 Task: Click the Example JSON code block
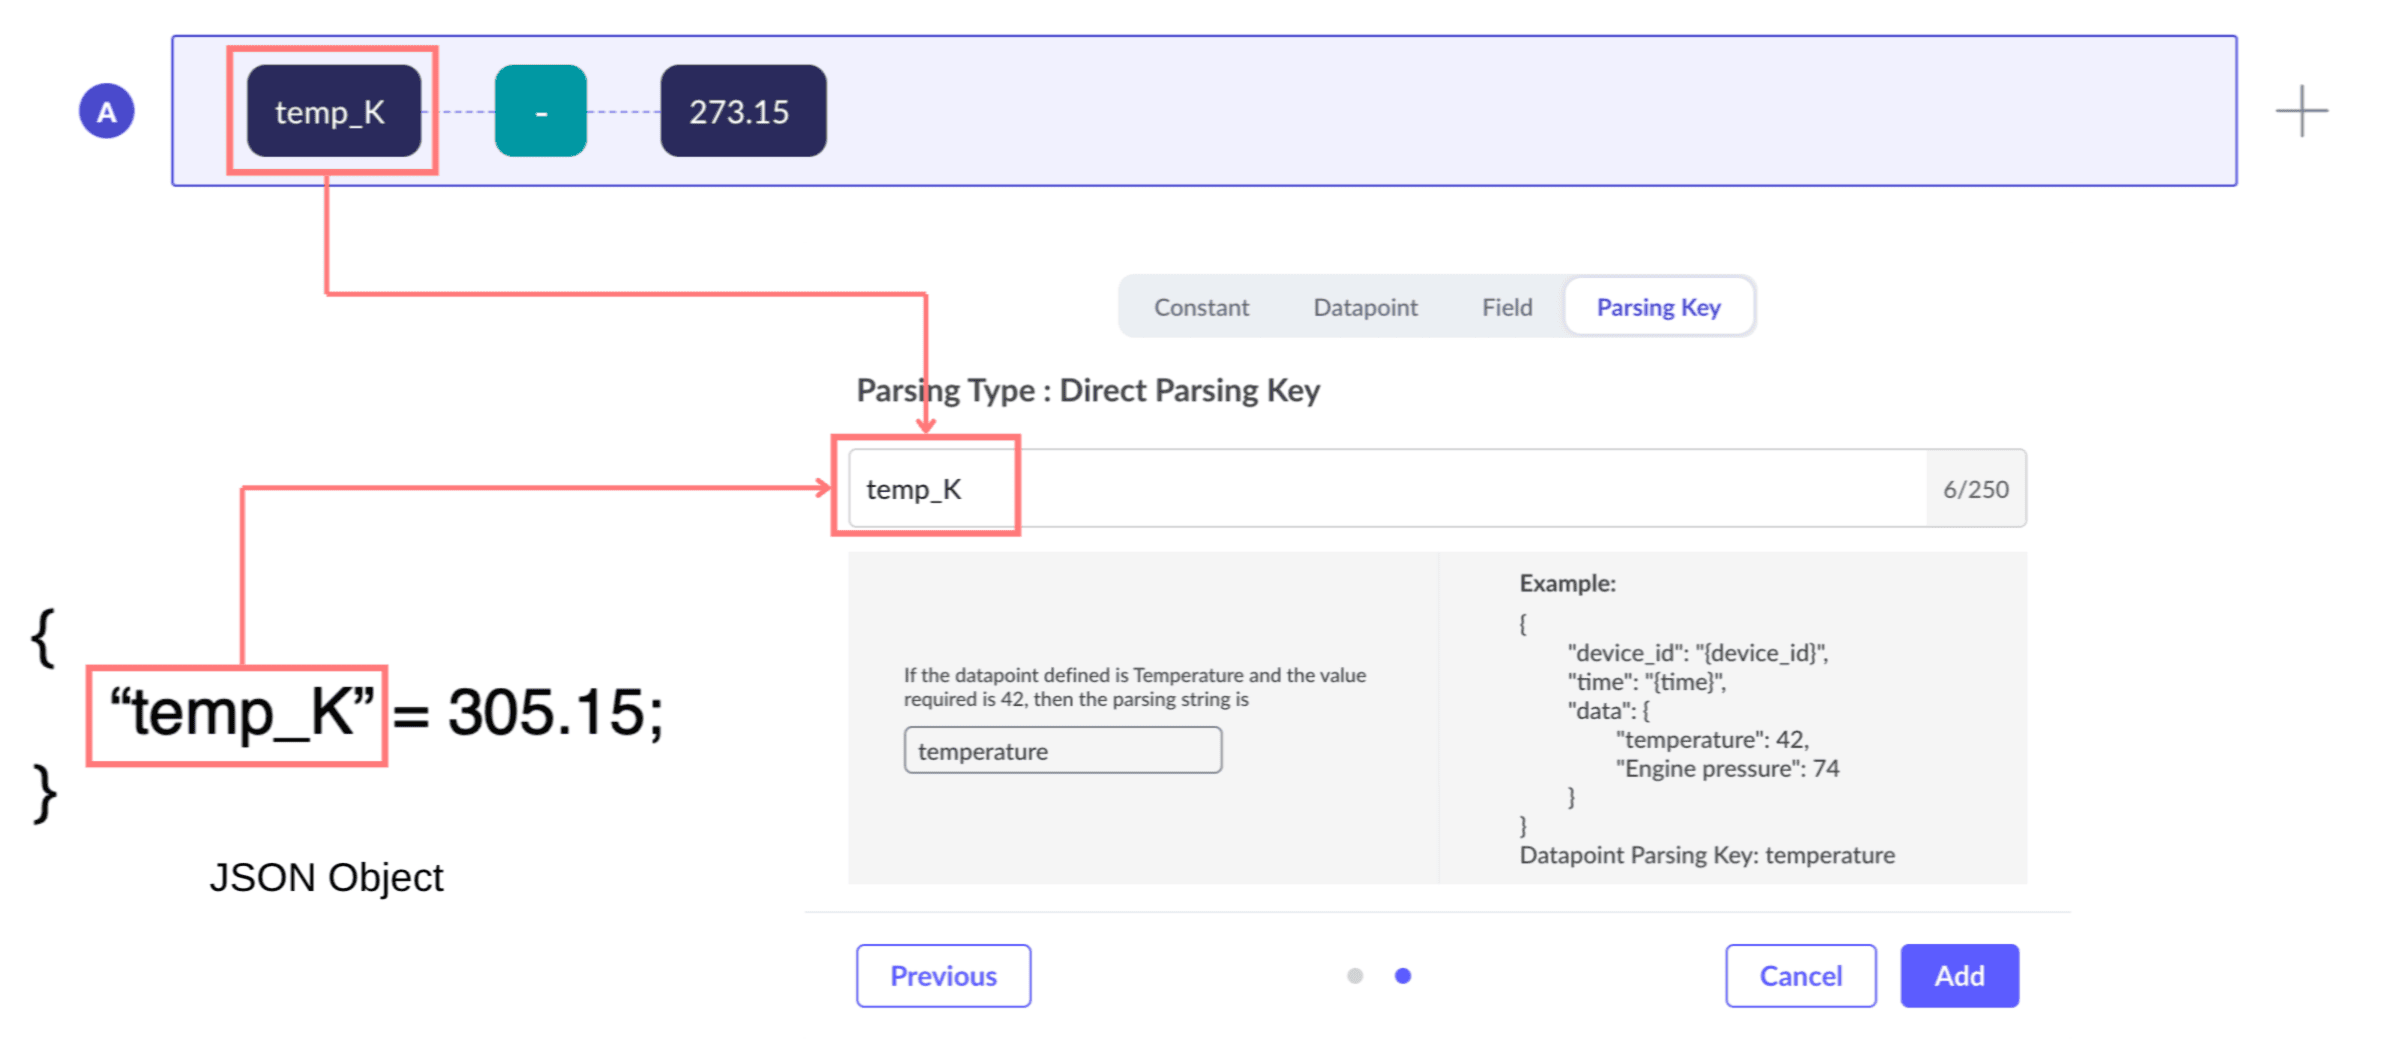click(1700, 725)
